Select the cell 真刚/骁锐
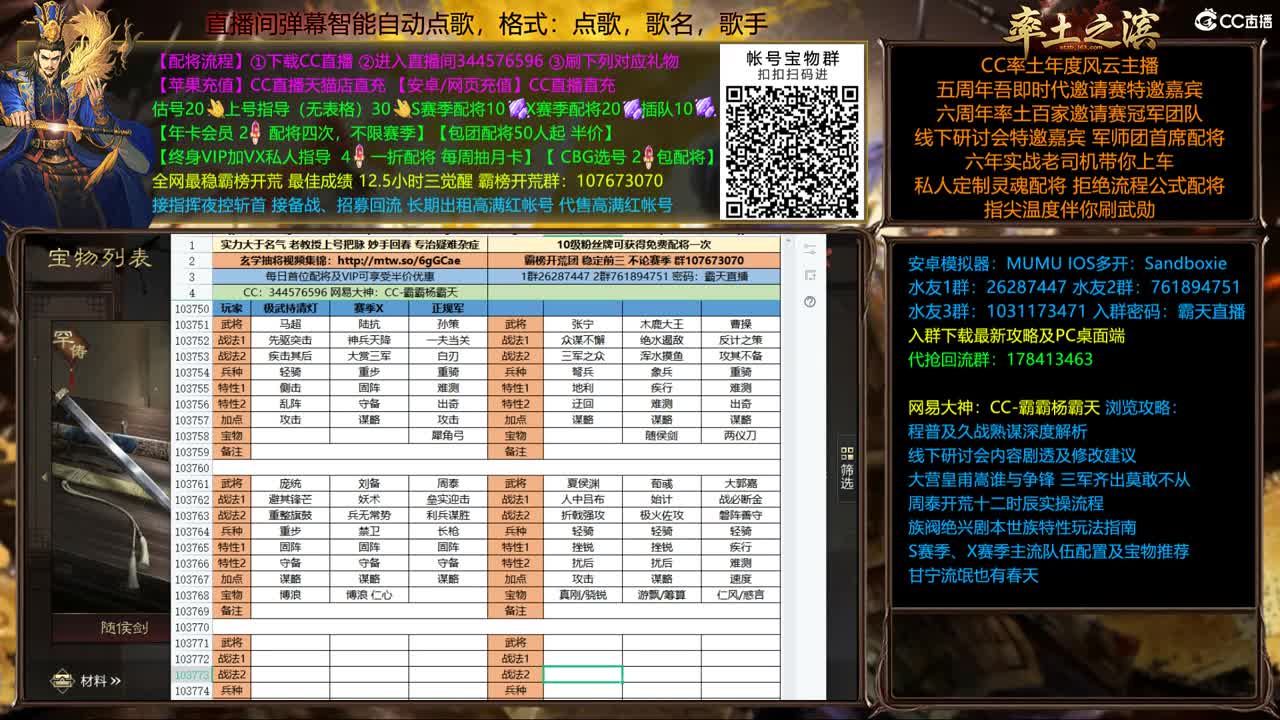 coord(582,595)
